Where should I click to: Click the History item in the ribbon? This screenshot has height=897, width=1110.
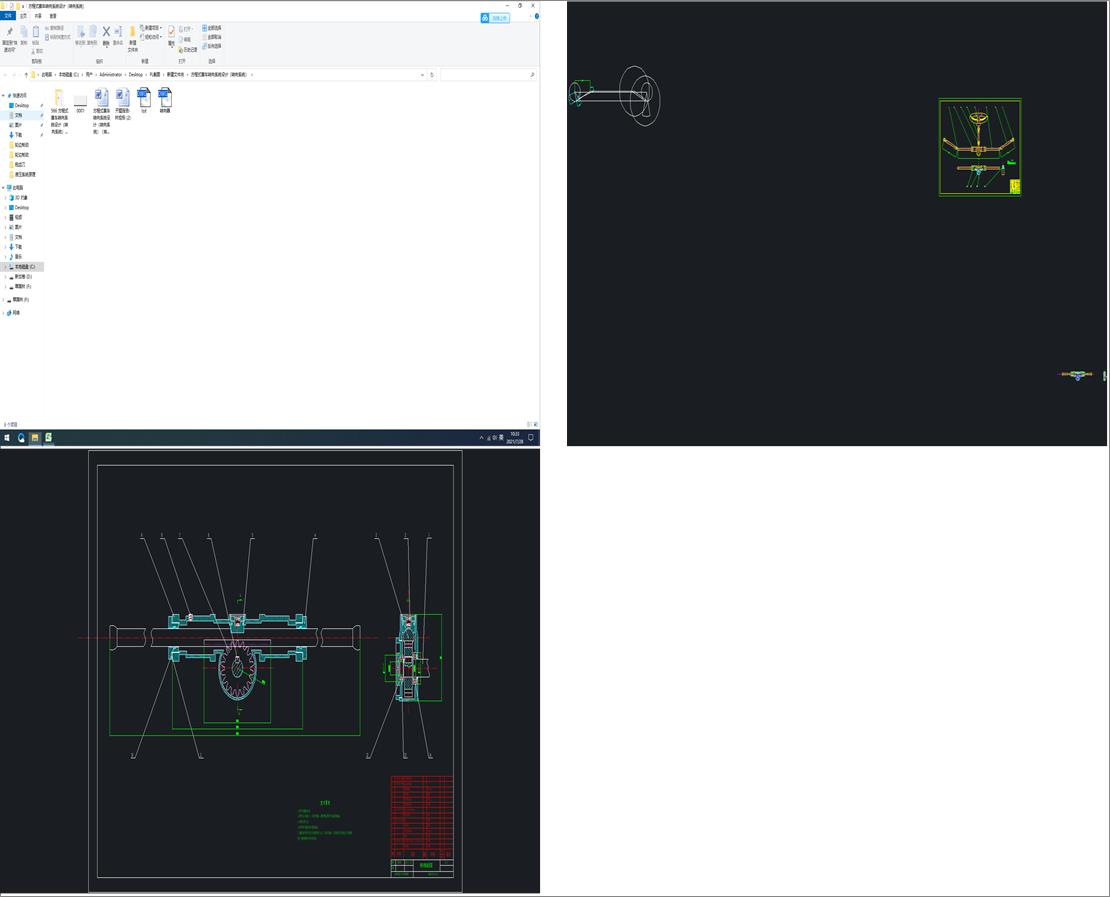(190, 50)
